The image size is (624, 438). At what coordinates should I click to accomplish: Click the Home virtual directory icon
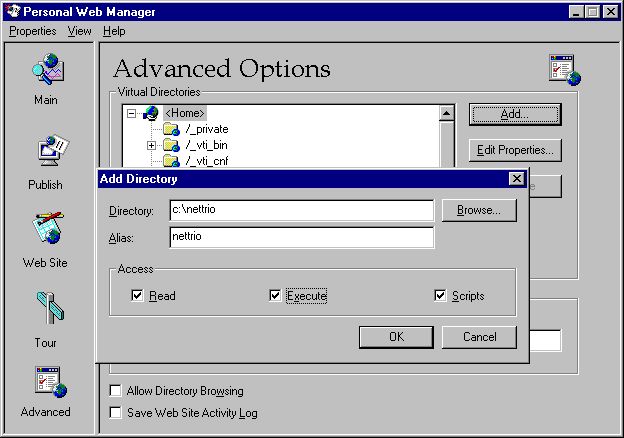pos(150,114)
